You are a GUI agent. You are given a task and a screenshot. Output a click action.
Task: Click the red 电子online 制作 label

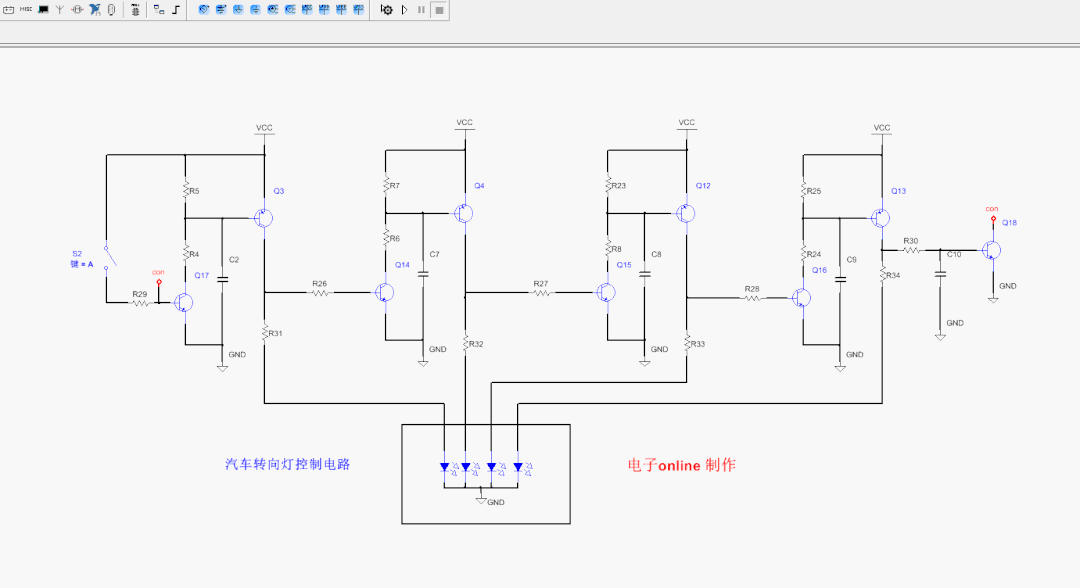pos(681,465)
